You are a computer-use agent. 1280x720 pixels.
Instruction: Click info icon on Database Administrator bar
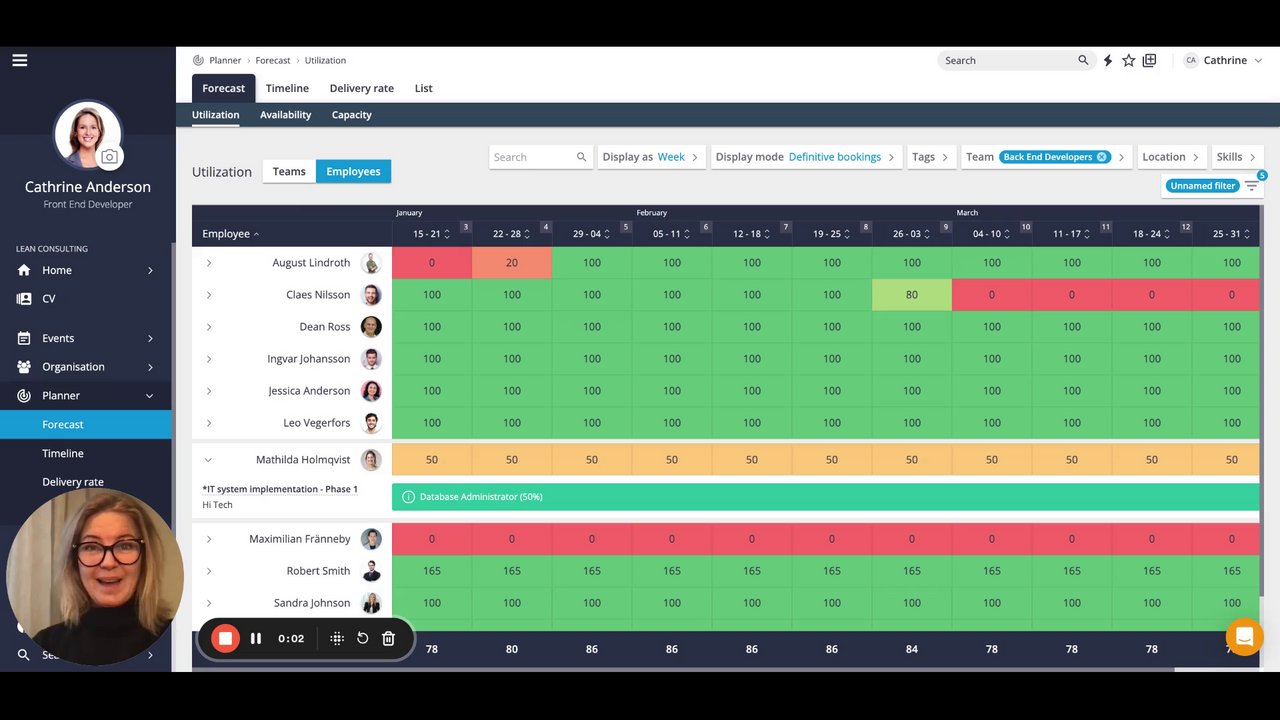tap(408, 497)
